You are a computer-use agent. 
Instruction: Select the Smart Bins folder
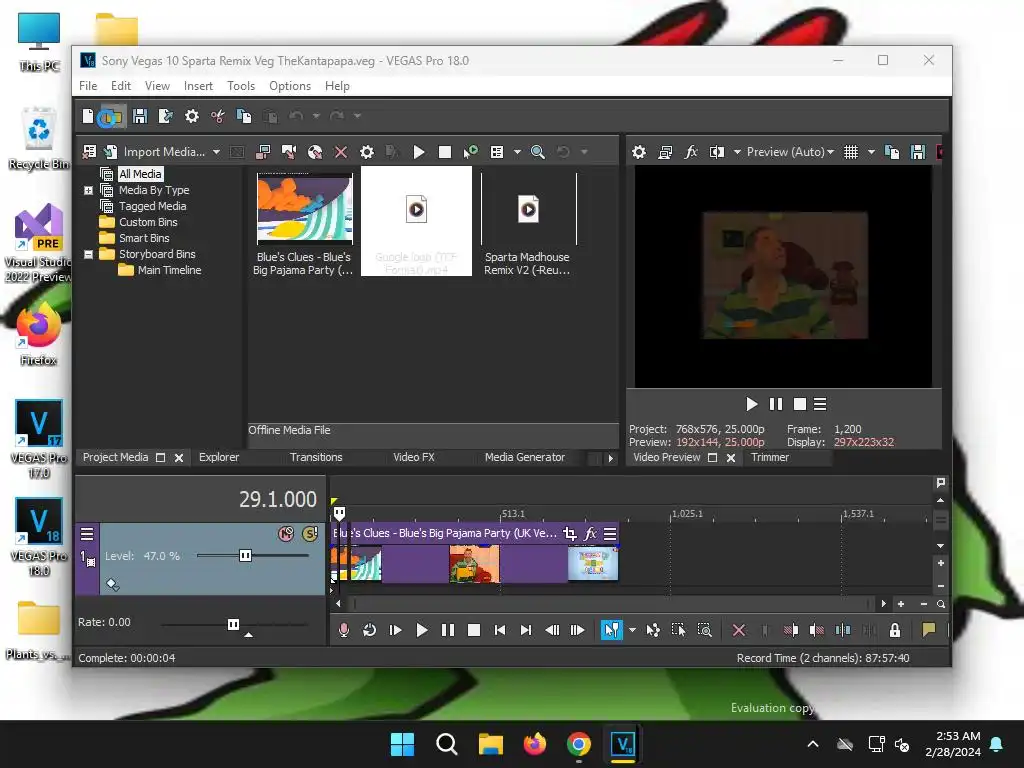tap(144, 238)
